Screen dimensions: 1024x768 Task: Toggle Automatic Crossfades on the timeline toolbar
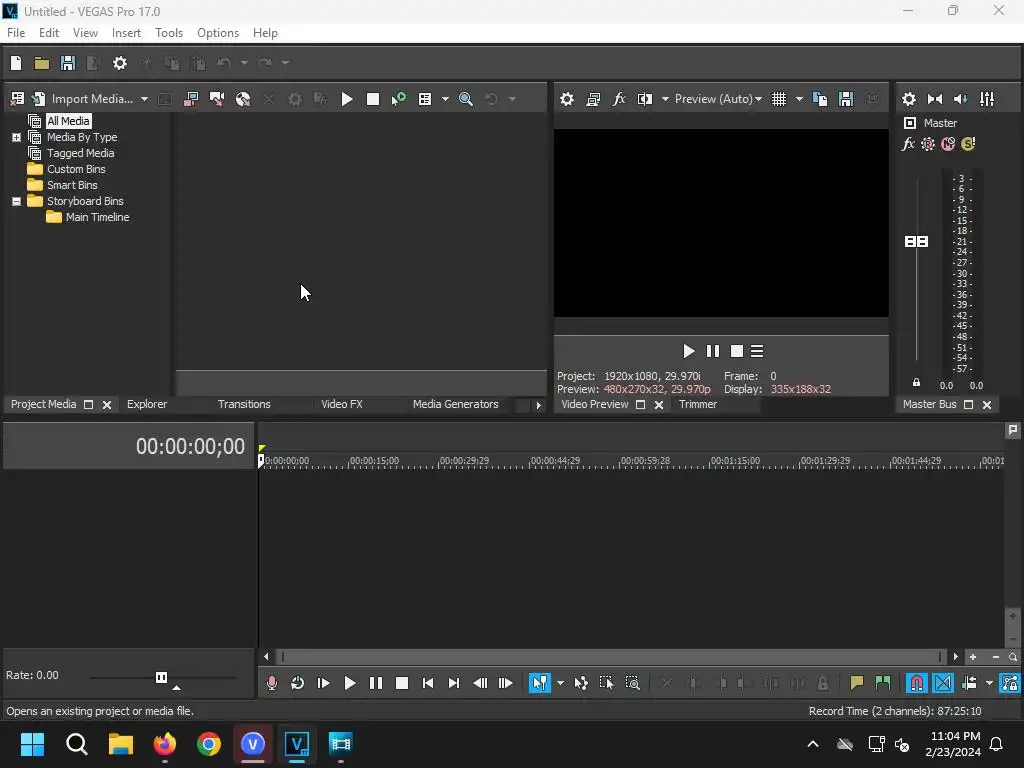tap(943, 683)
